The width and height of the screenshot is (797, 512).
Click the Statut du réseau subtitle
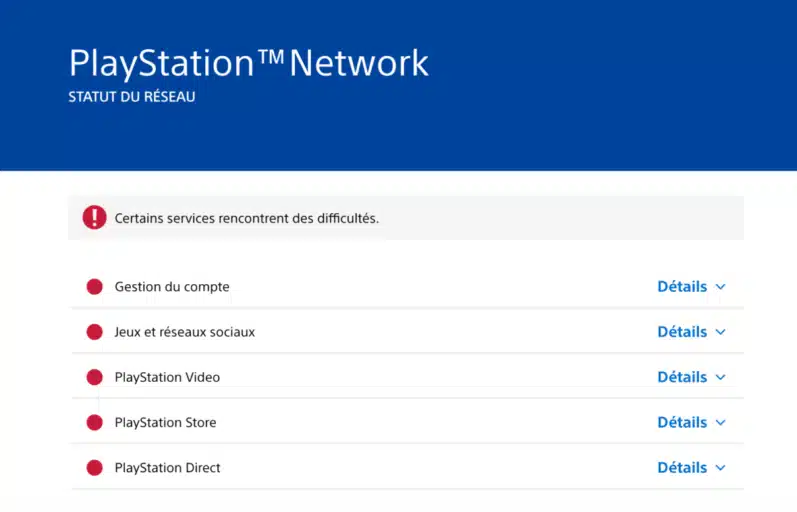click(132, 98)
